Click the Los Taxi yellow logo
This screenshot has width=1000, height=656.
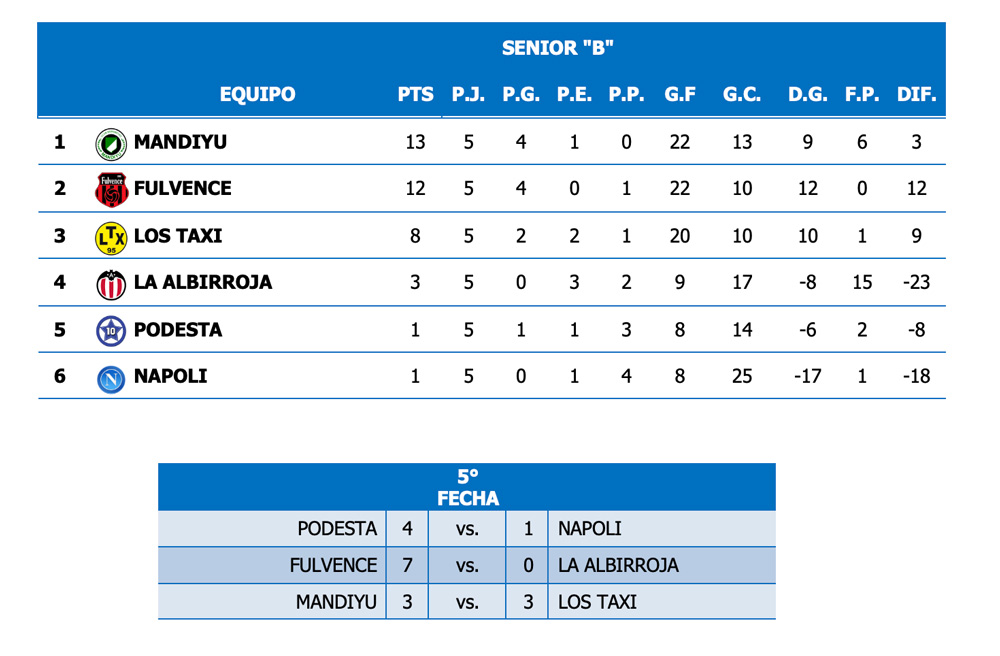[110, 237]
